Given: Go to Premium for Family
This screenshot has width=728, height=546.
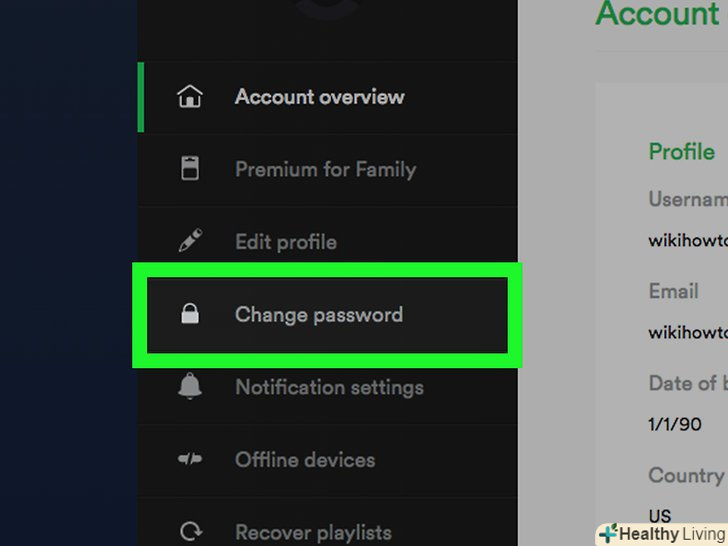Looking at the screenshot, I should click(x=325, y=169).
